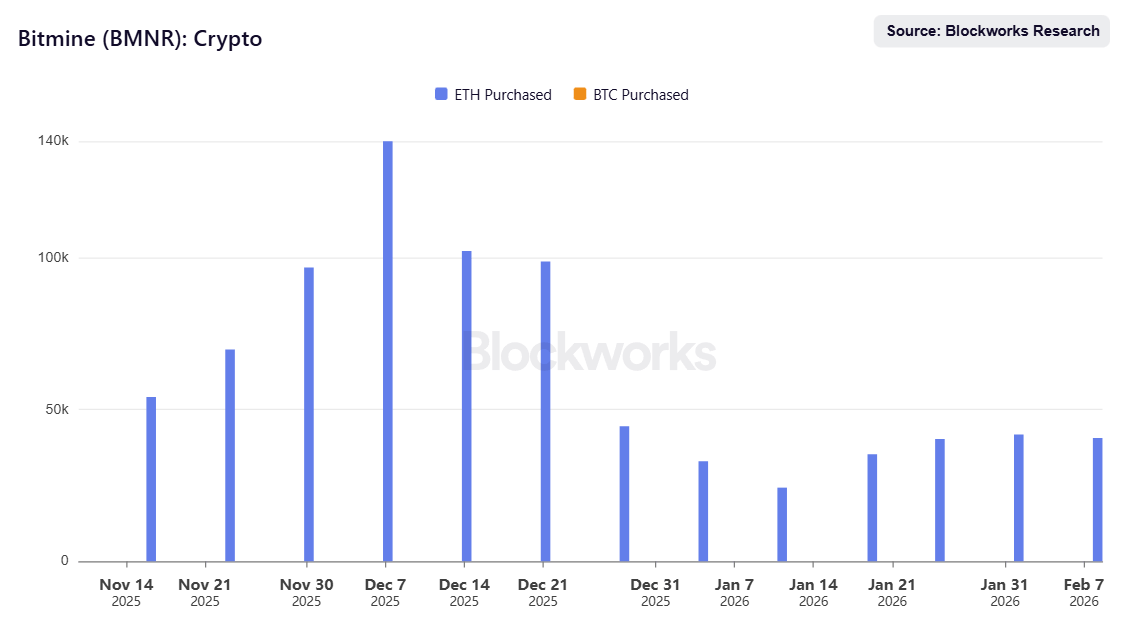Image resolution: width=1125 pixels, height=625 pixels.
Task: Click the blue ETH Purchased legend swatch
Action: click(x=441, y=94)
